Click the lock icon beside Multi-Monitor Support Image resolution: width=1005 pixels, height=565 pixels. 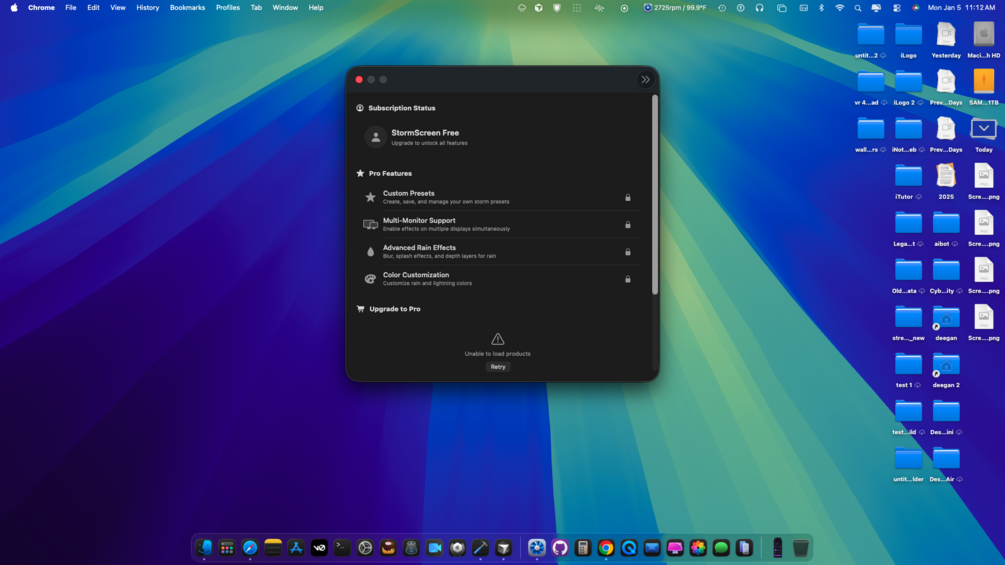point(627,225)
